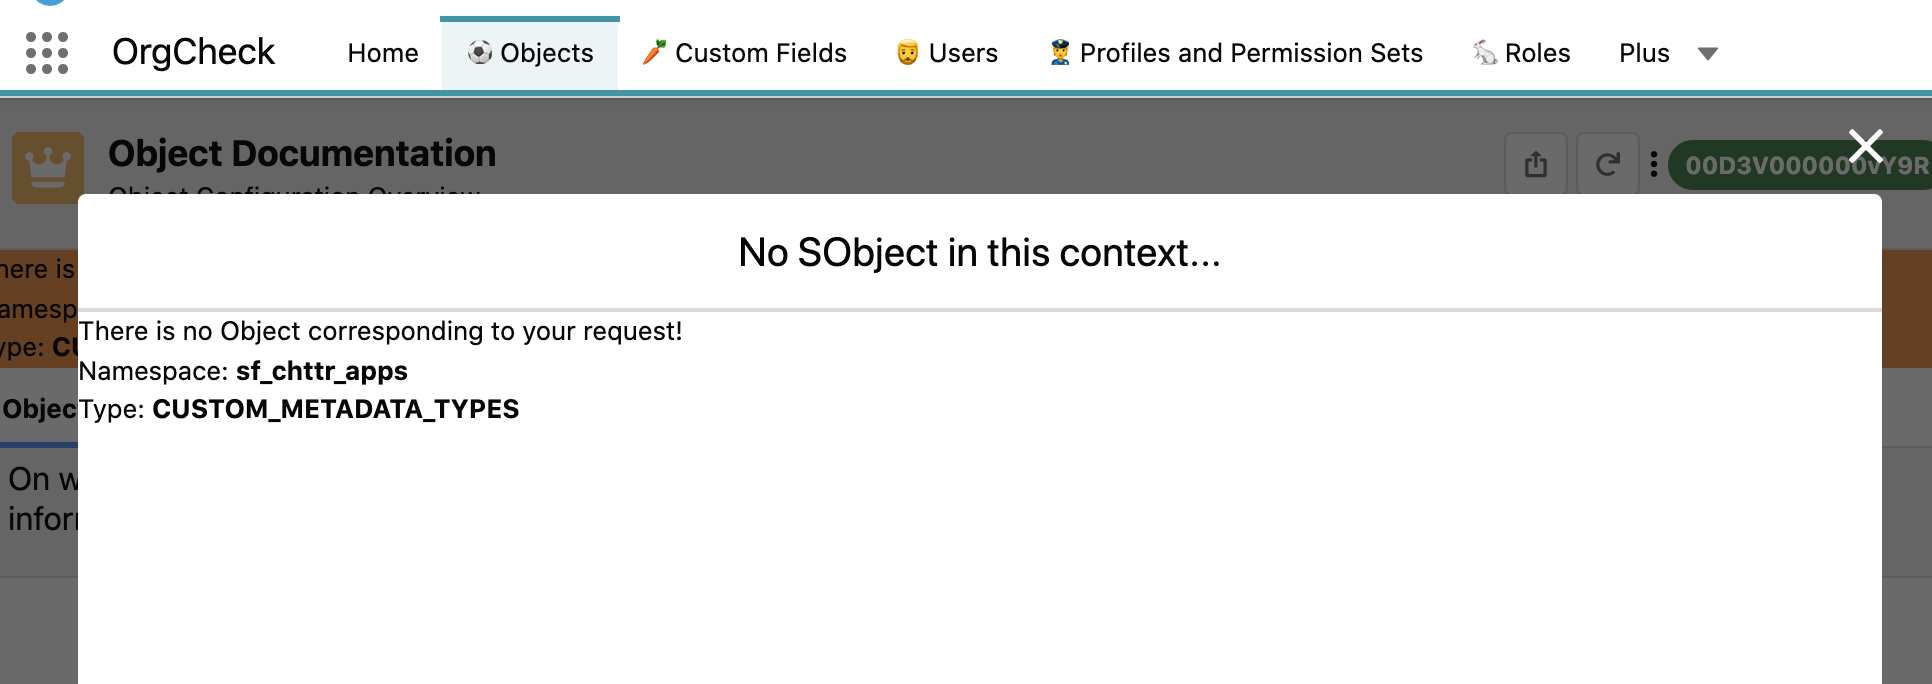Click the export/share icon on Object Documentation header
The height and width of the screenshot is (684, 1932).
(x=1536, y=163)
